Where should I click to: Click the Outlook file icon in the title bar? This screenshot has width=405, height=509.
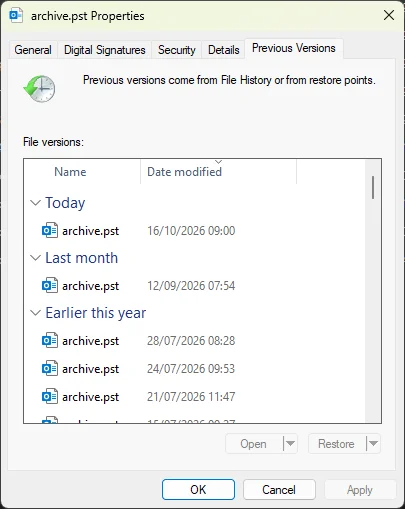click(x=16, y=16)
